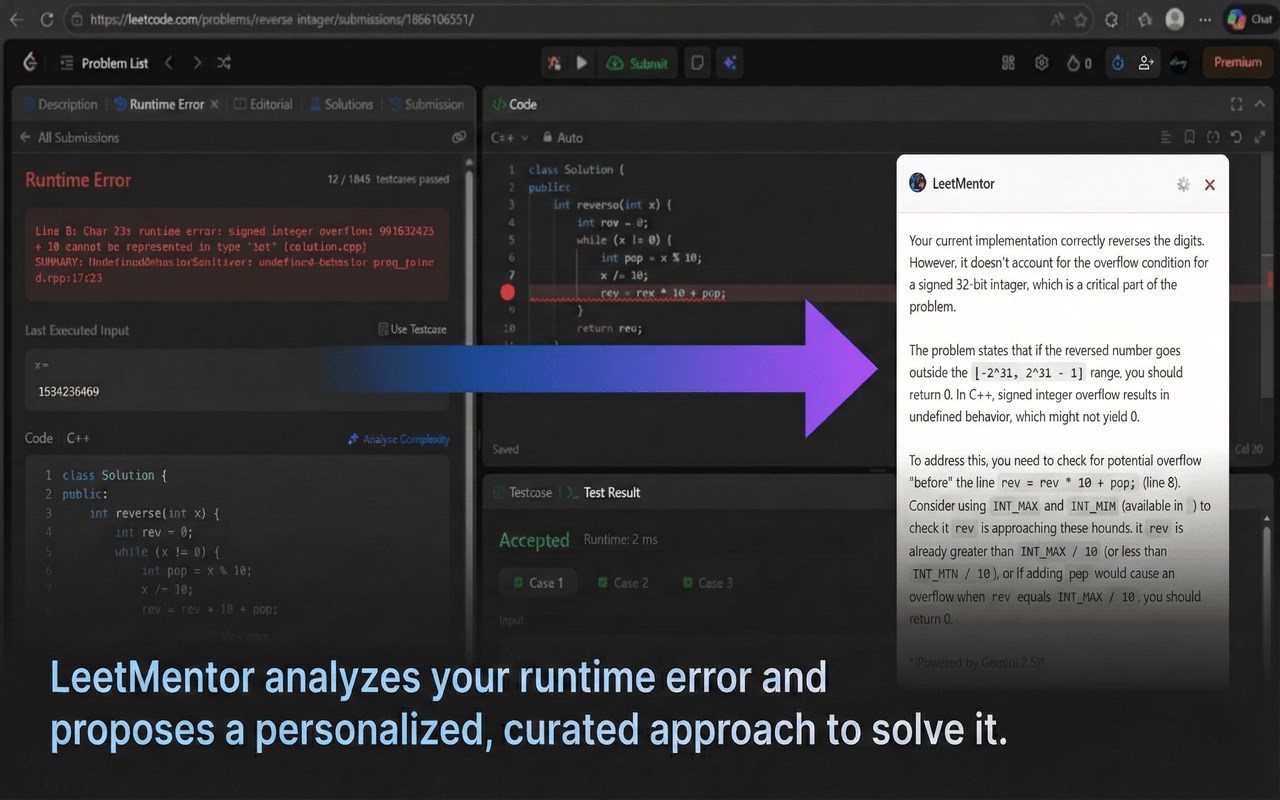Switch to the Description tab
The image size is (1280, 800).
[x=60, y=104]
